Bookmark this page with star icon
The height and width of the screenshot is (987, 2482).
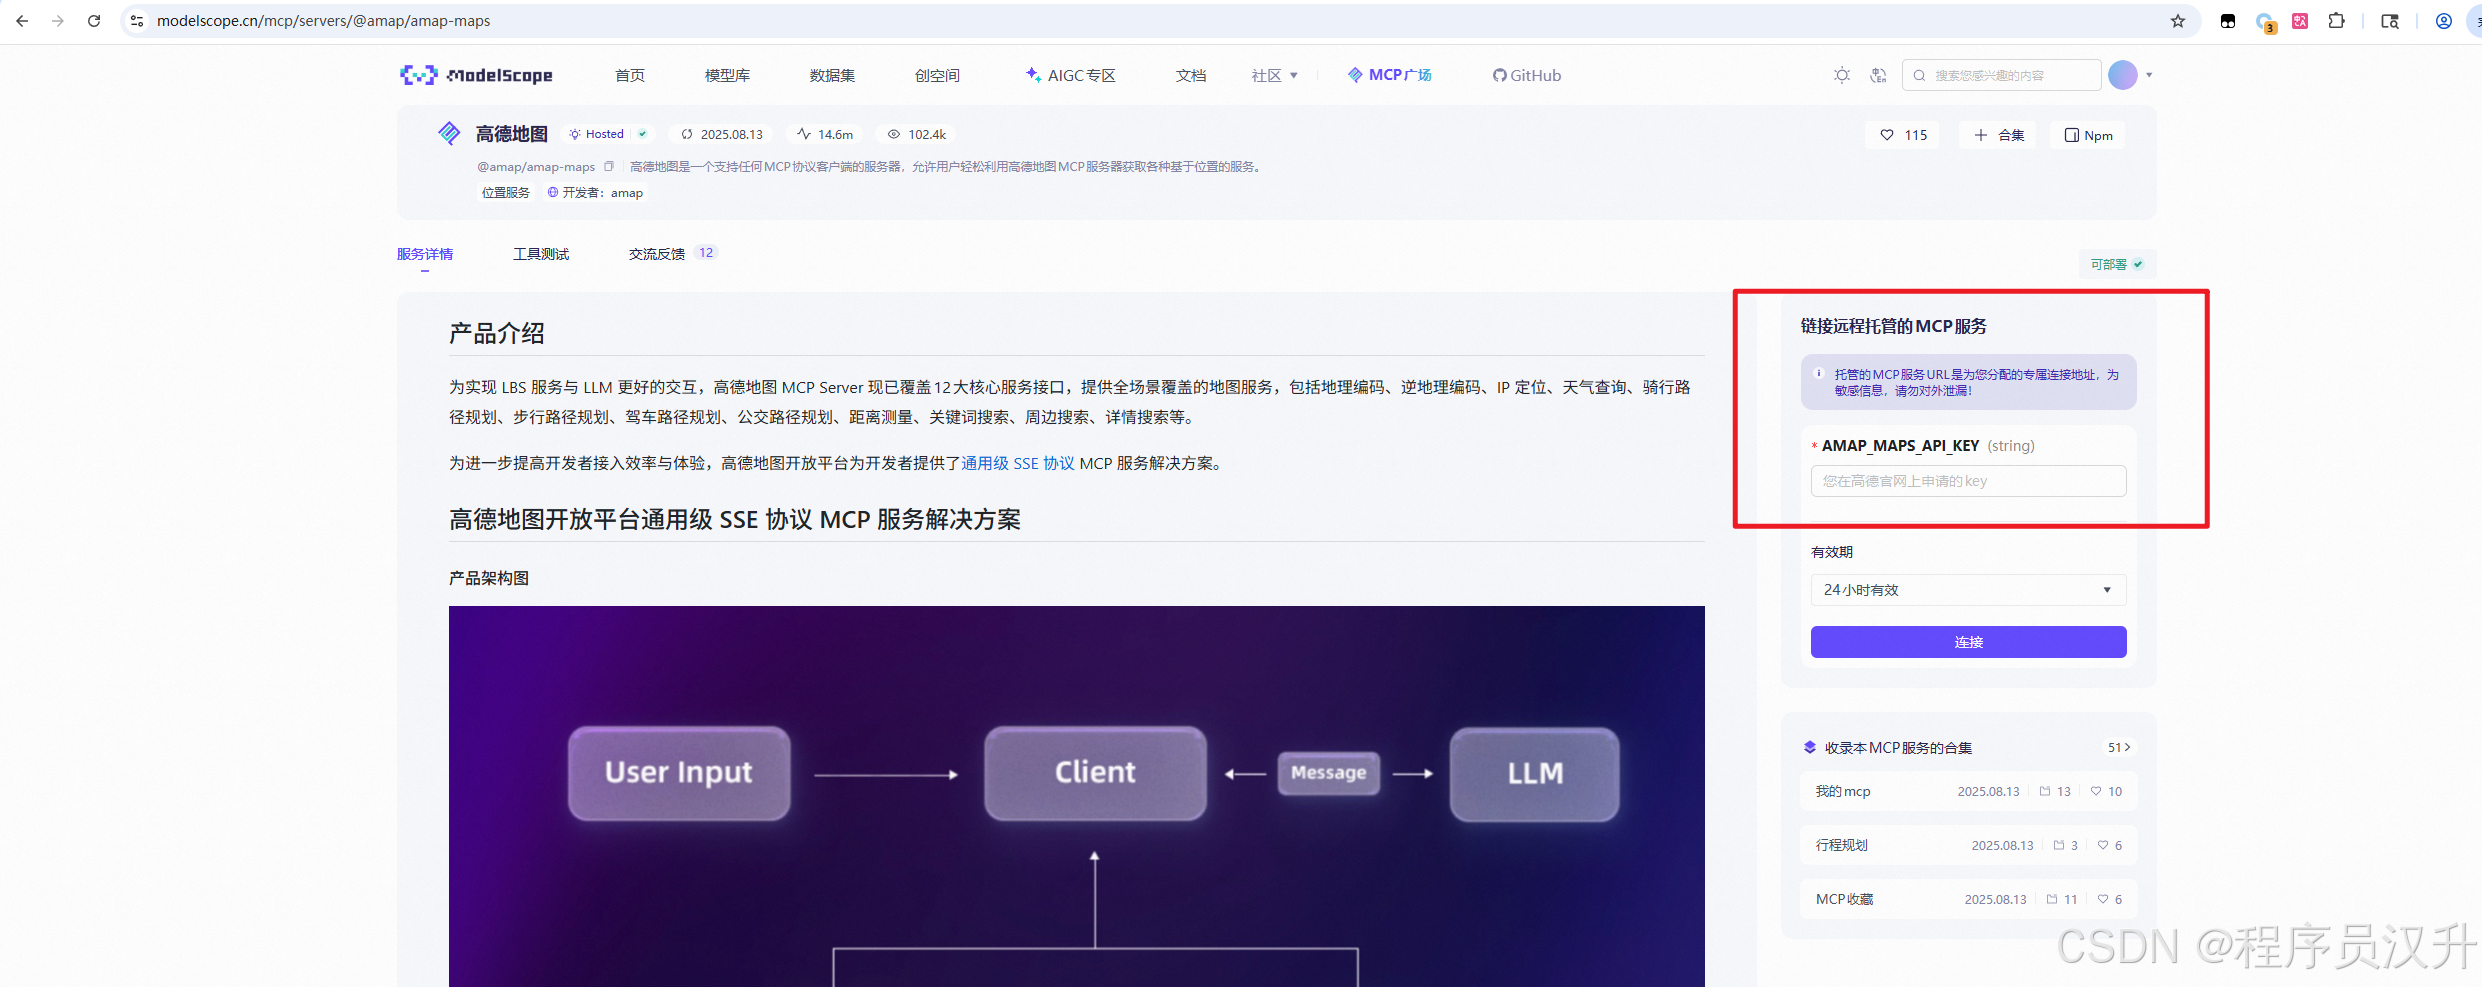pyautogui.click(x=2178, y=21)
